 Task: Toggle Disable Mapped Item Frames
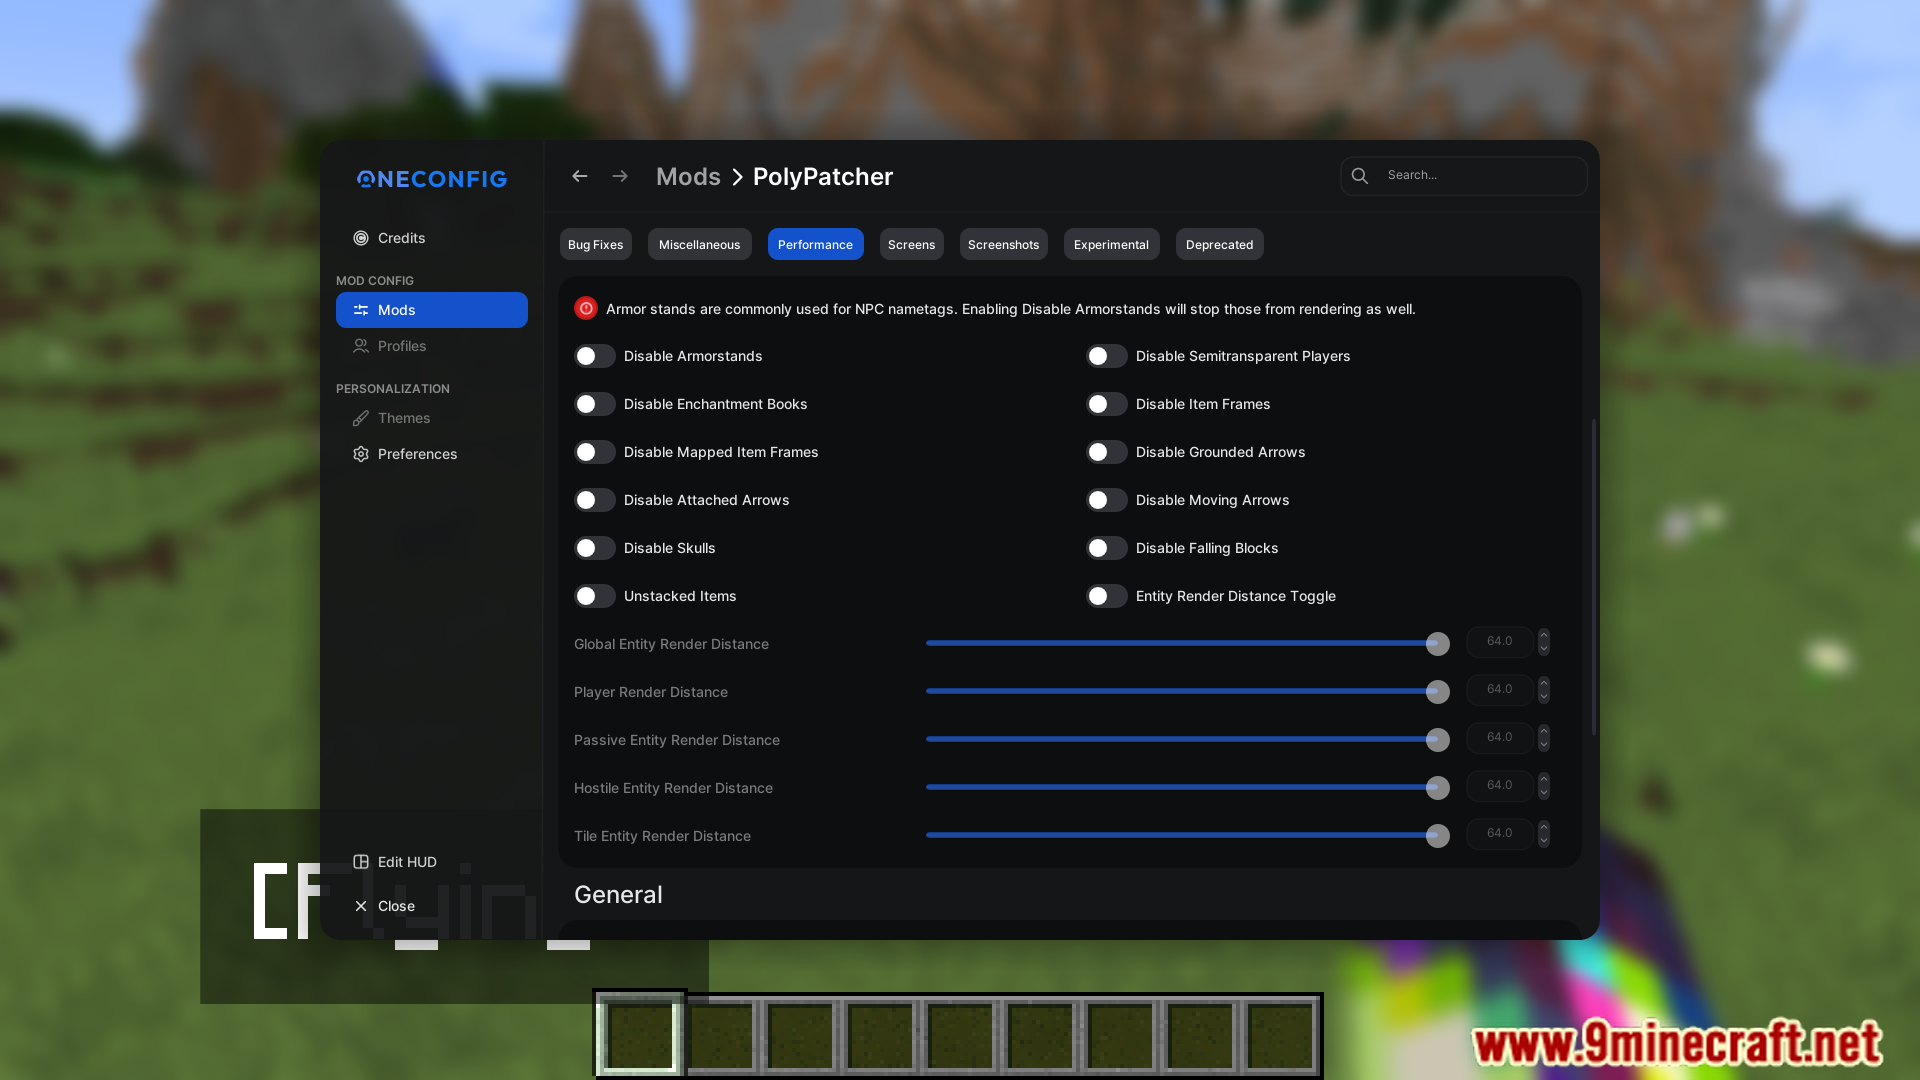point(595,452)
